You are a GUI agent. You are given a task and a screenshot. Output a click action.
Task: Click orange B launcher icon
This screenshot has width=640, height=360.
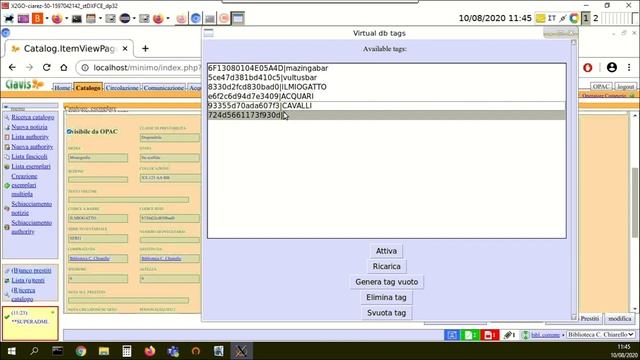pos(38,18)
